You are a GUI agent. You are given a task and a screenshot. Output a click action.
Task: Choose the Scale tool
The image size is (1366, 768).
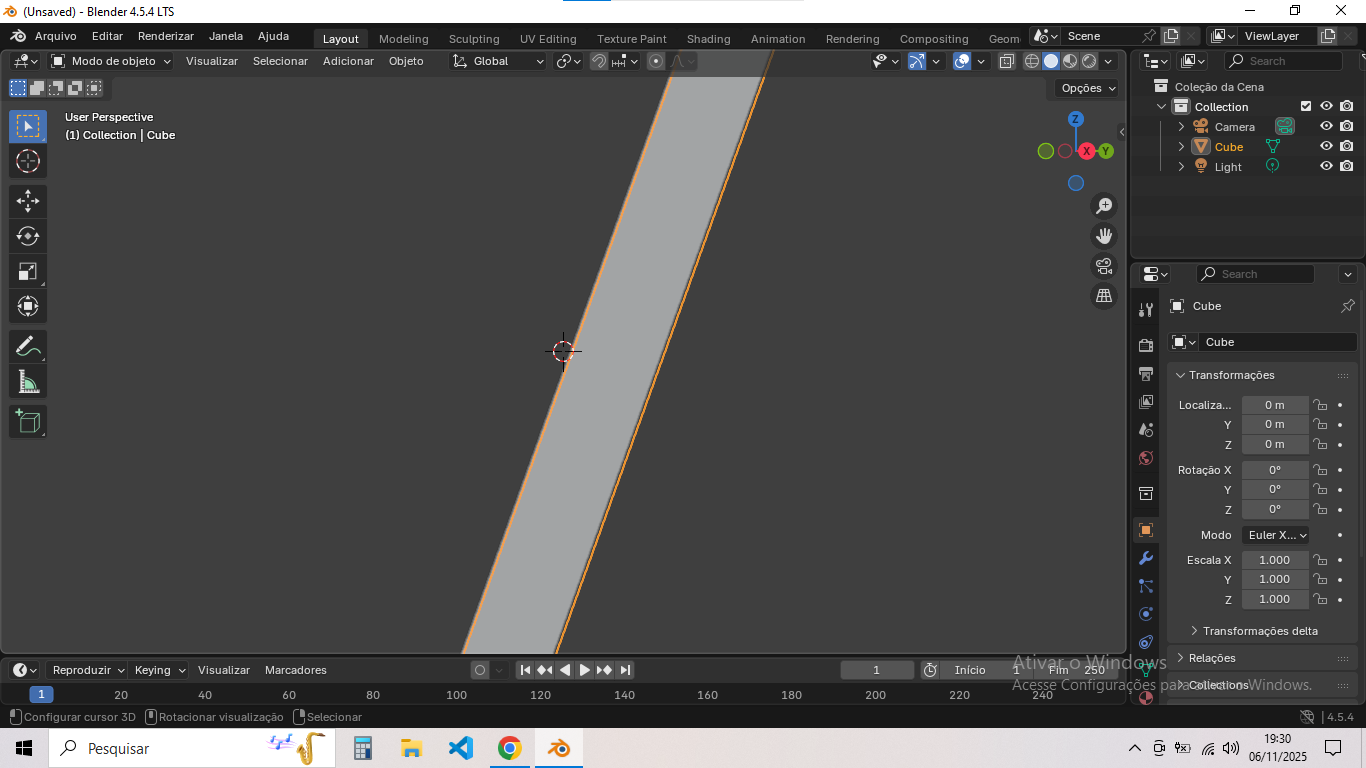pyautogui.click(x=28, y=271)
